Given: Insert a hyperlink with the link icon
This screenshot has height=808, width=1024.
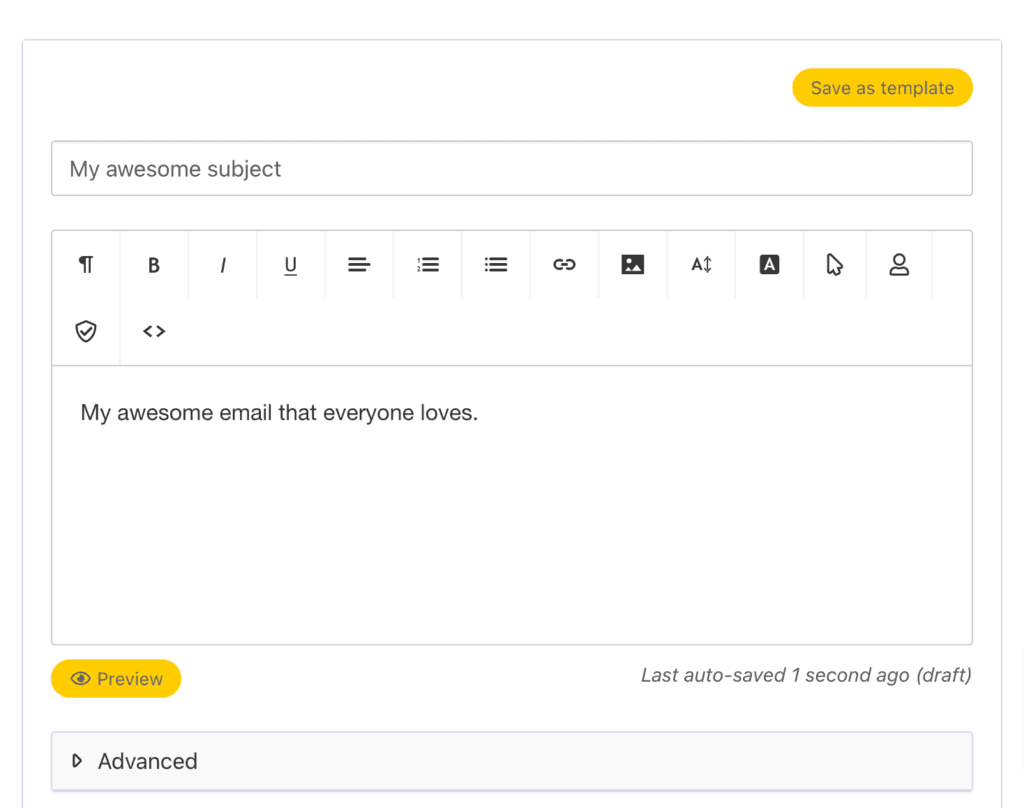Looking at the screenshot, I should pos(564,265).
